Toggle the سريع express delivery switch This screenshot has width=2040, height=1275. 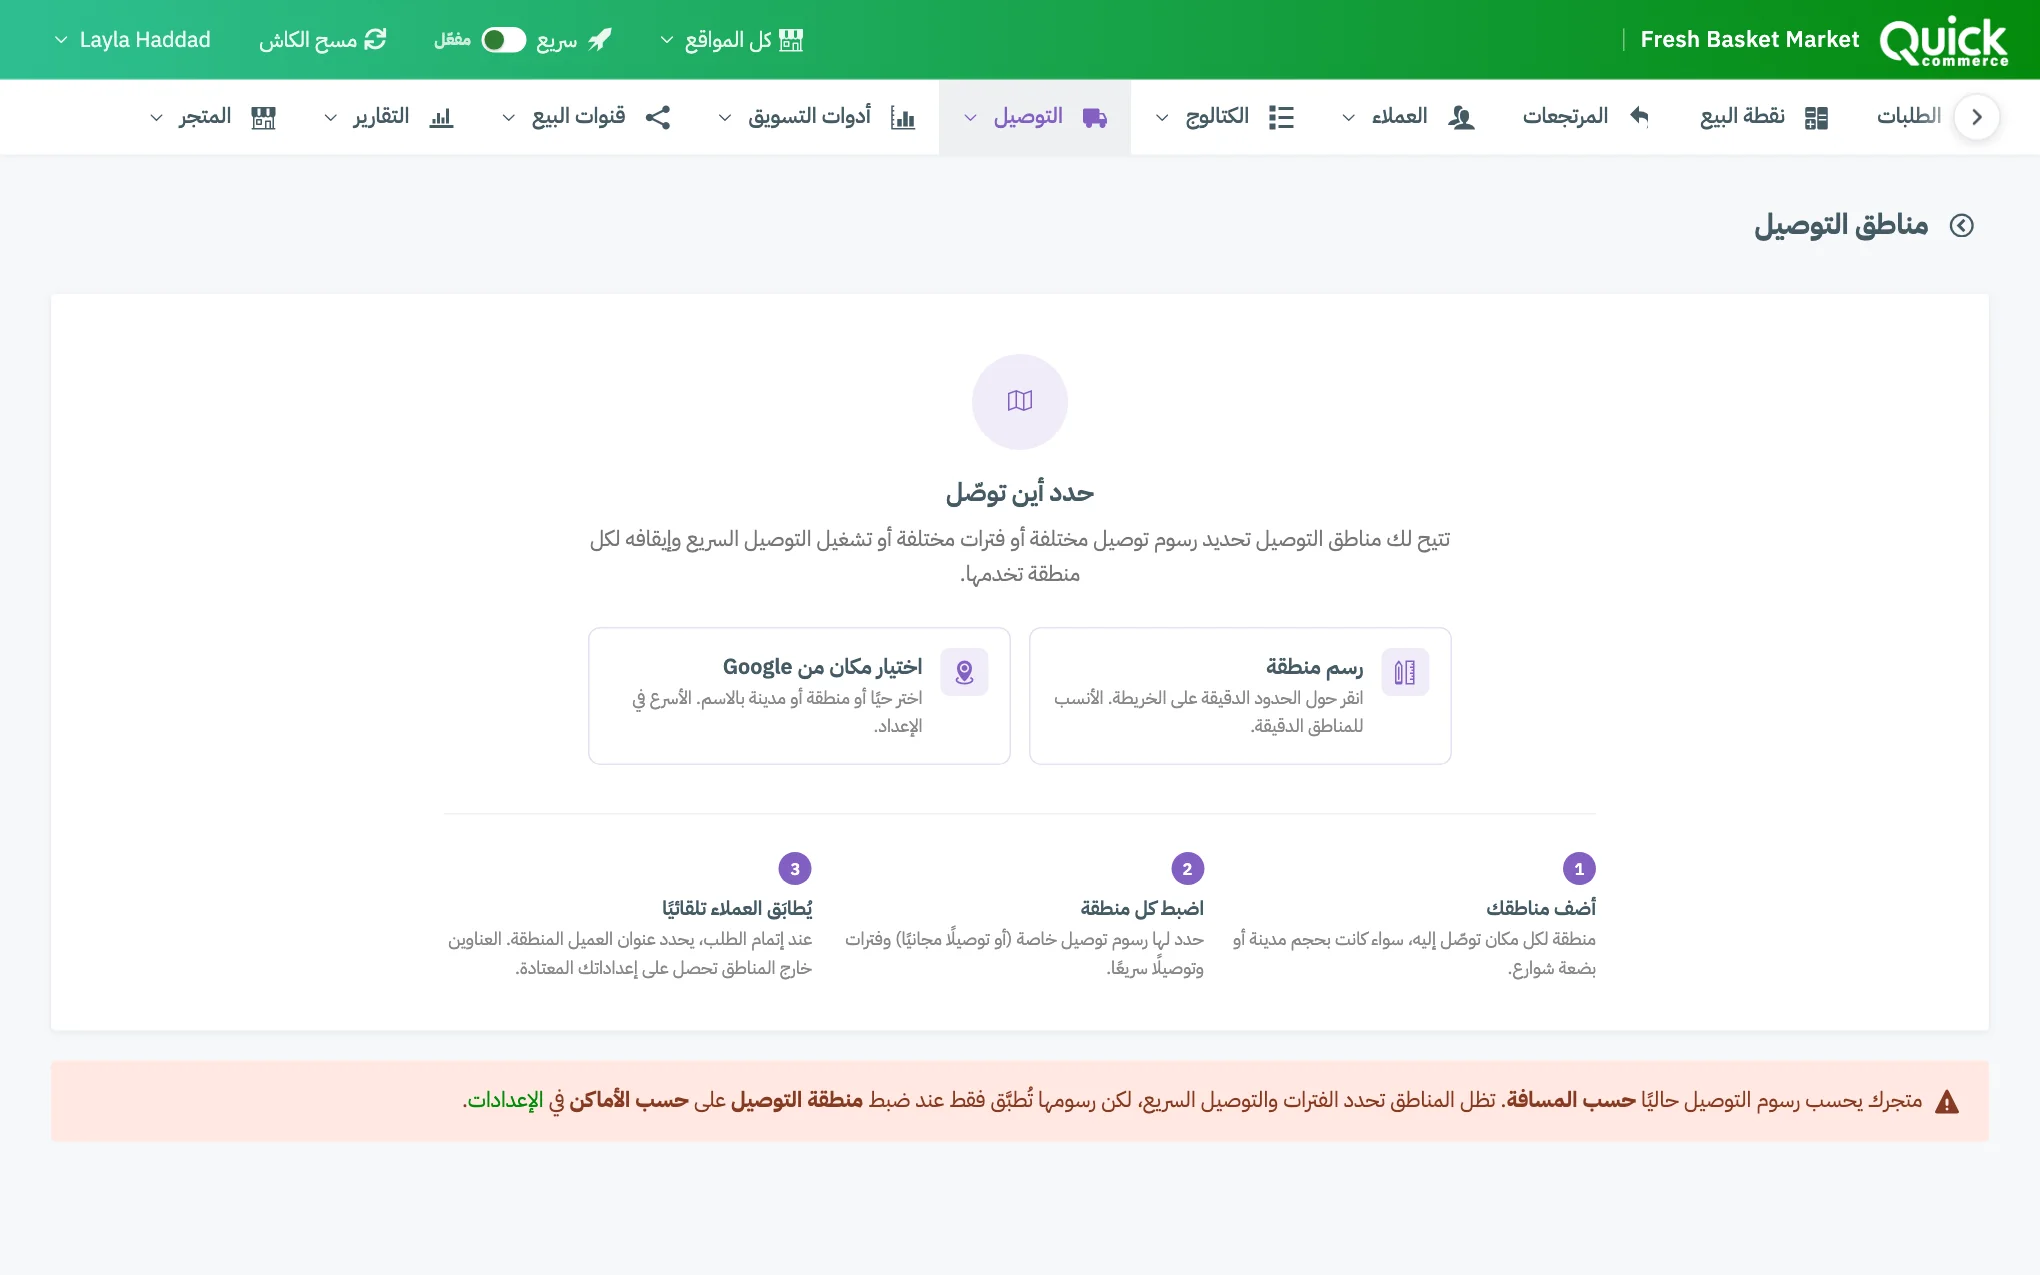(x=503, y=40)
